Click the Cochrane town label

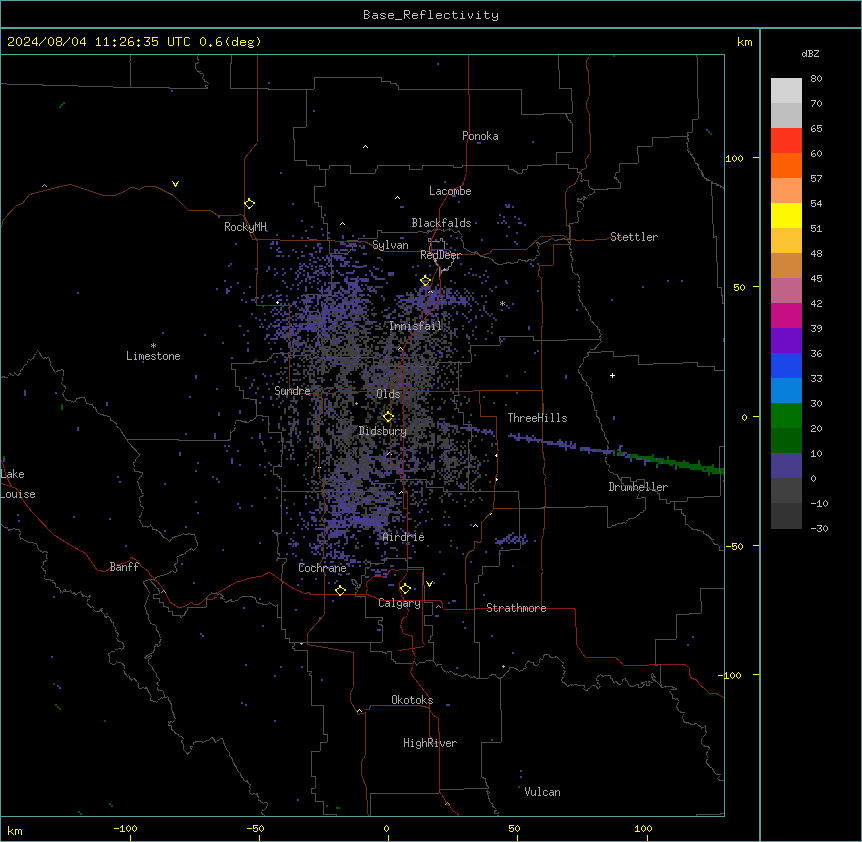coord(322,568)
